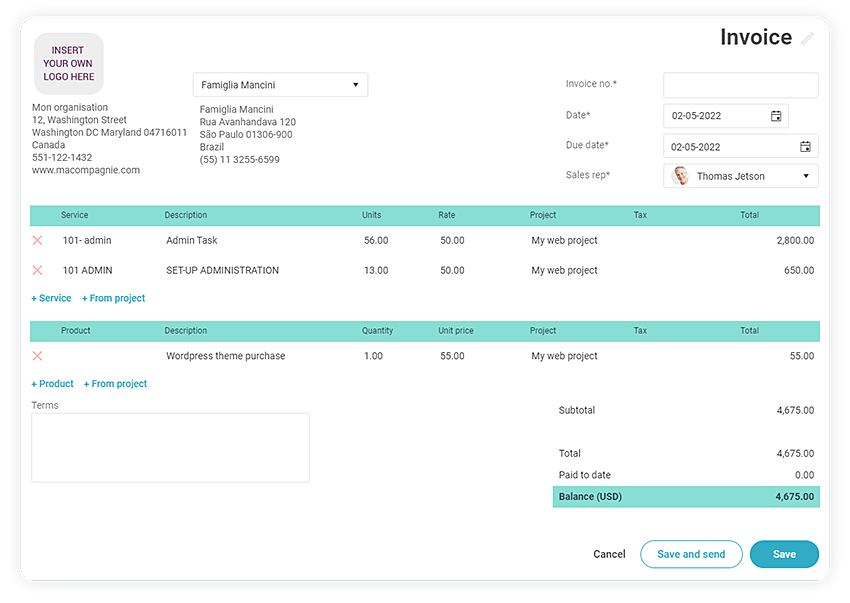Click the pencil edit icon beside Invoice title

point(808,39)
